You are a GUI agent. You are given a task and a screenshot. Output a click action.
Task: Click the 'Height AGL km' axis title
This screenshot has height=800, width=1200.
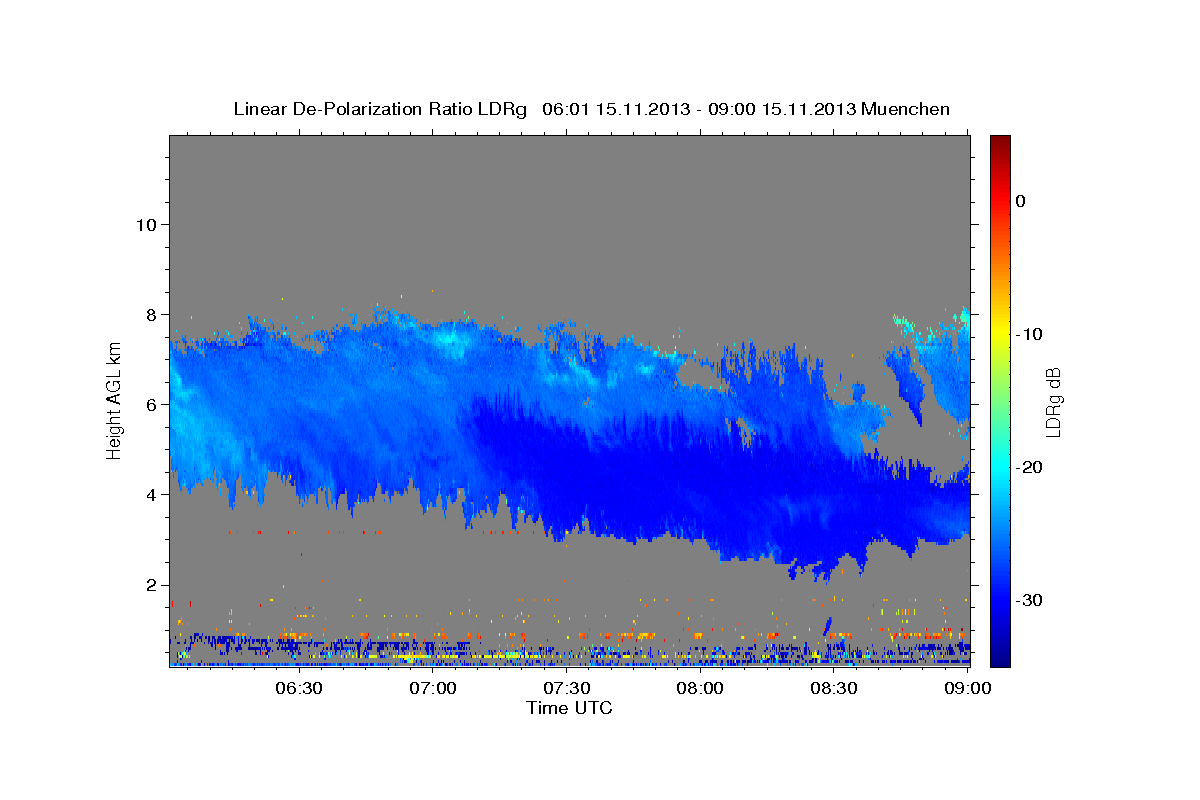[114, 400]
